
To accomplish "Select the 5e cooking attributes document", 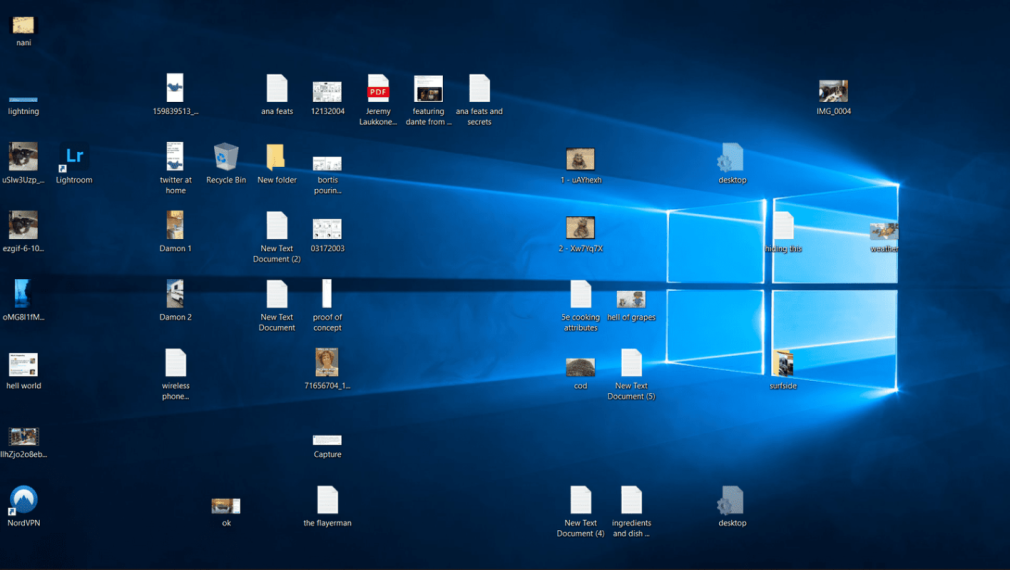I will [x=580, y=306].
